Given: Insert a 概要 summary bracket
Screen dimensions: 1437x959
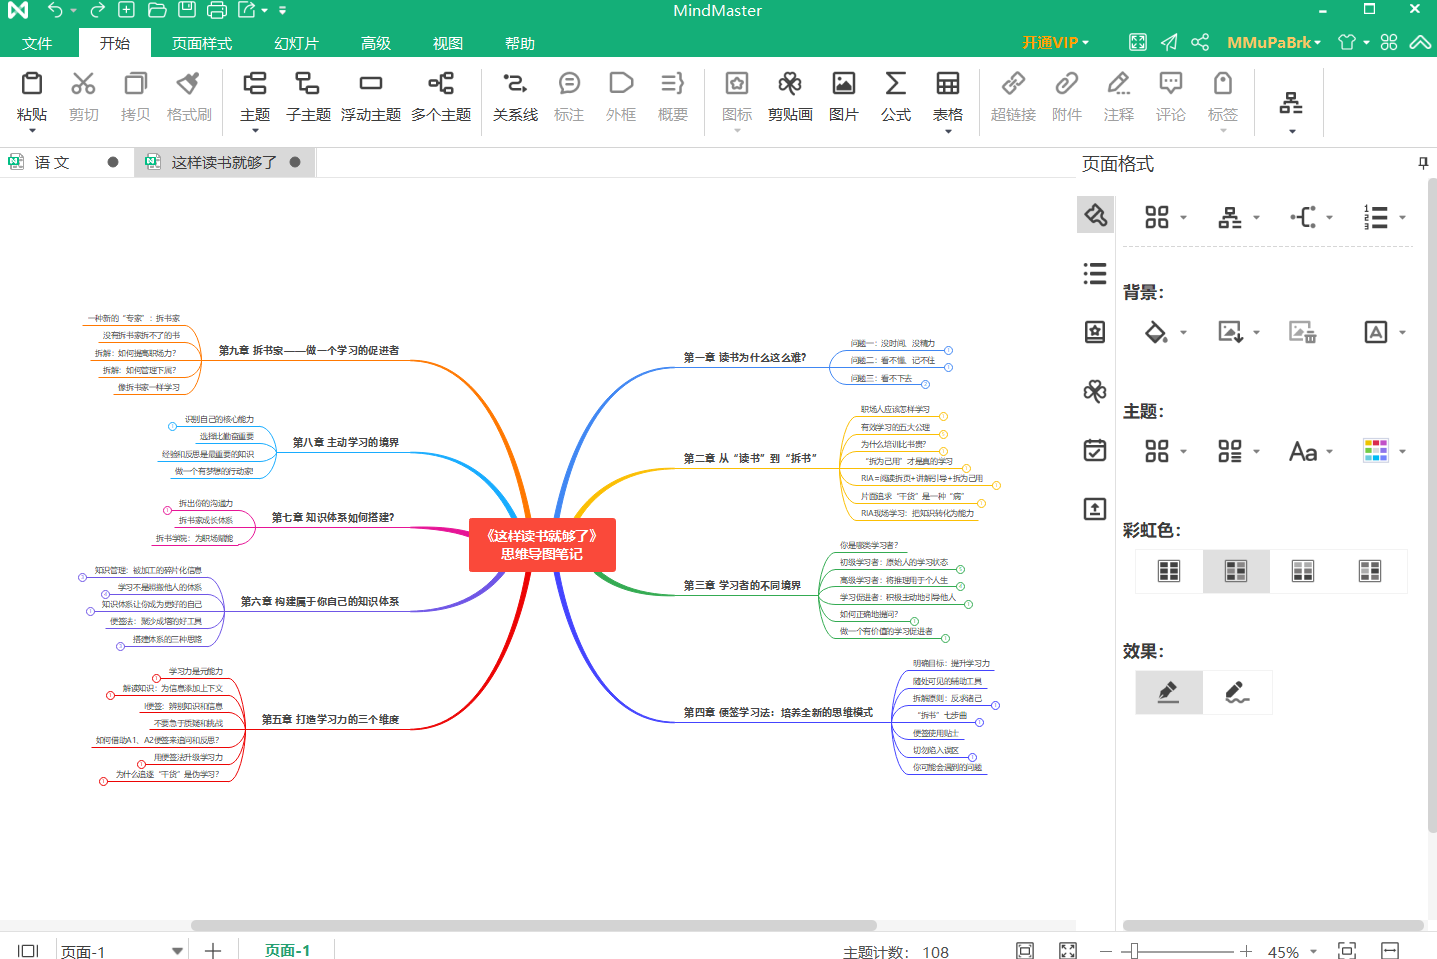Looking at the screenshot, I should [673, 97].
